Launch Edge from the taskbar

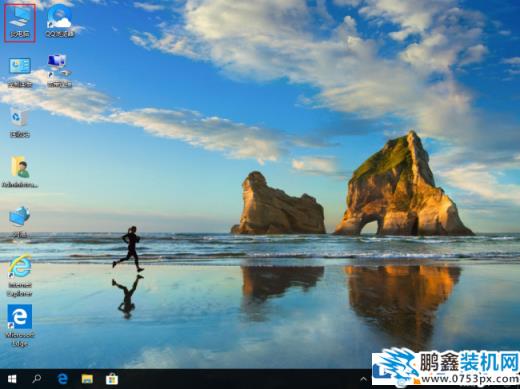pos(62,379)
